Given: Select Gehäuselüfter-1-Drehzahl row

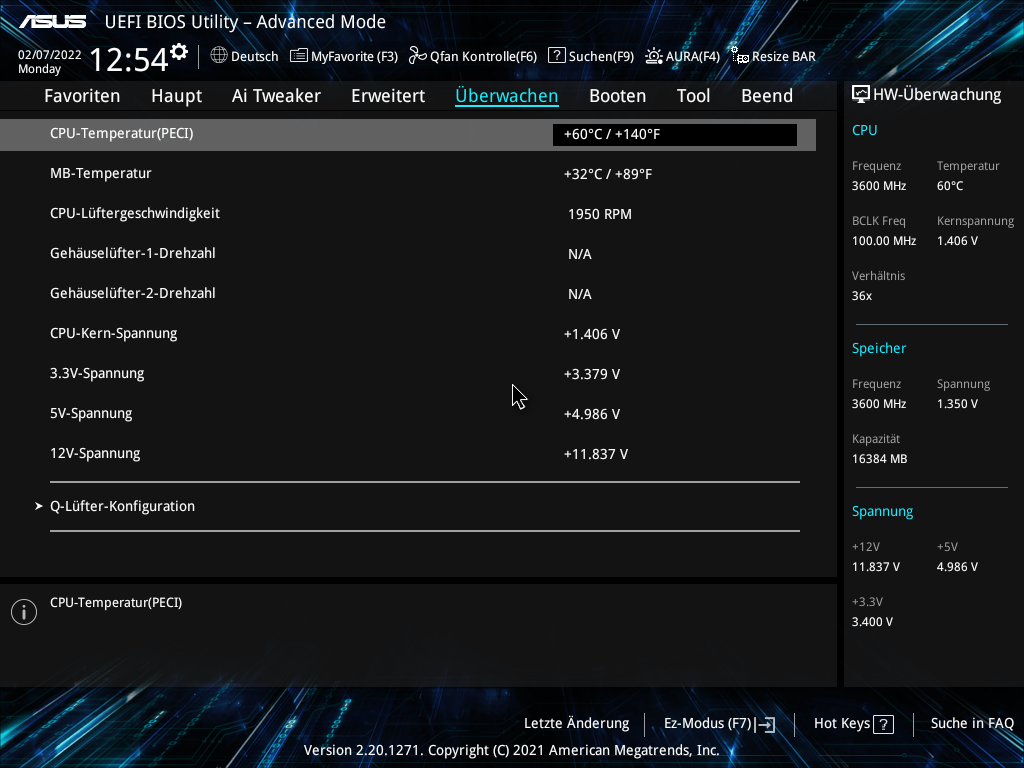Looking at the screenshot, I should pos(408,253).
